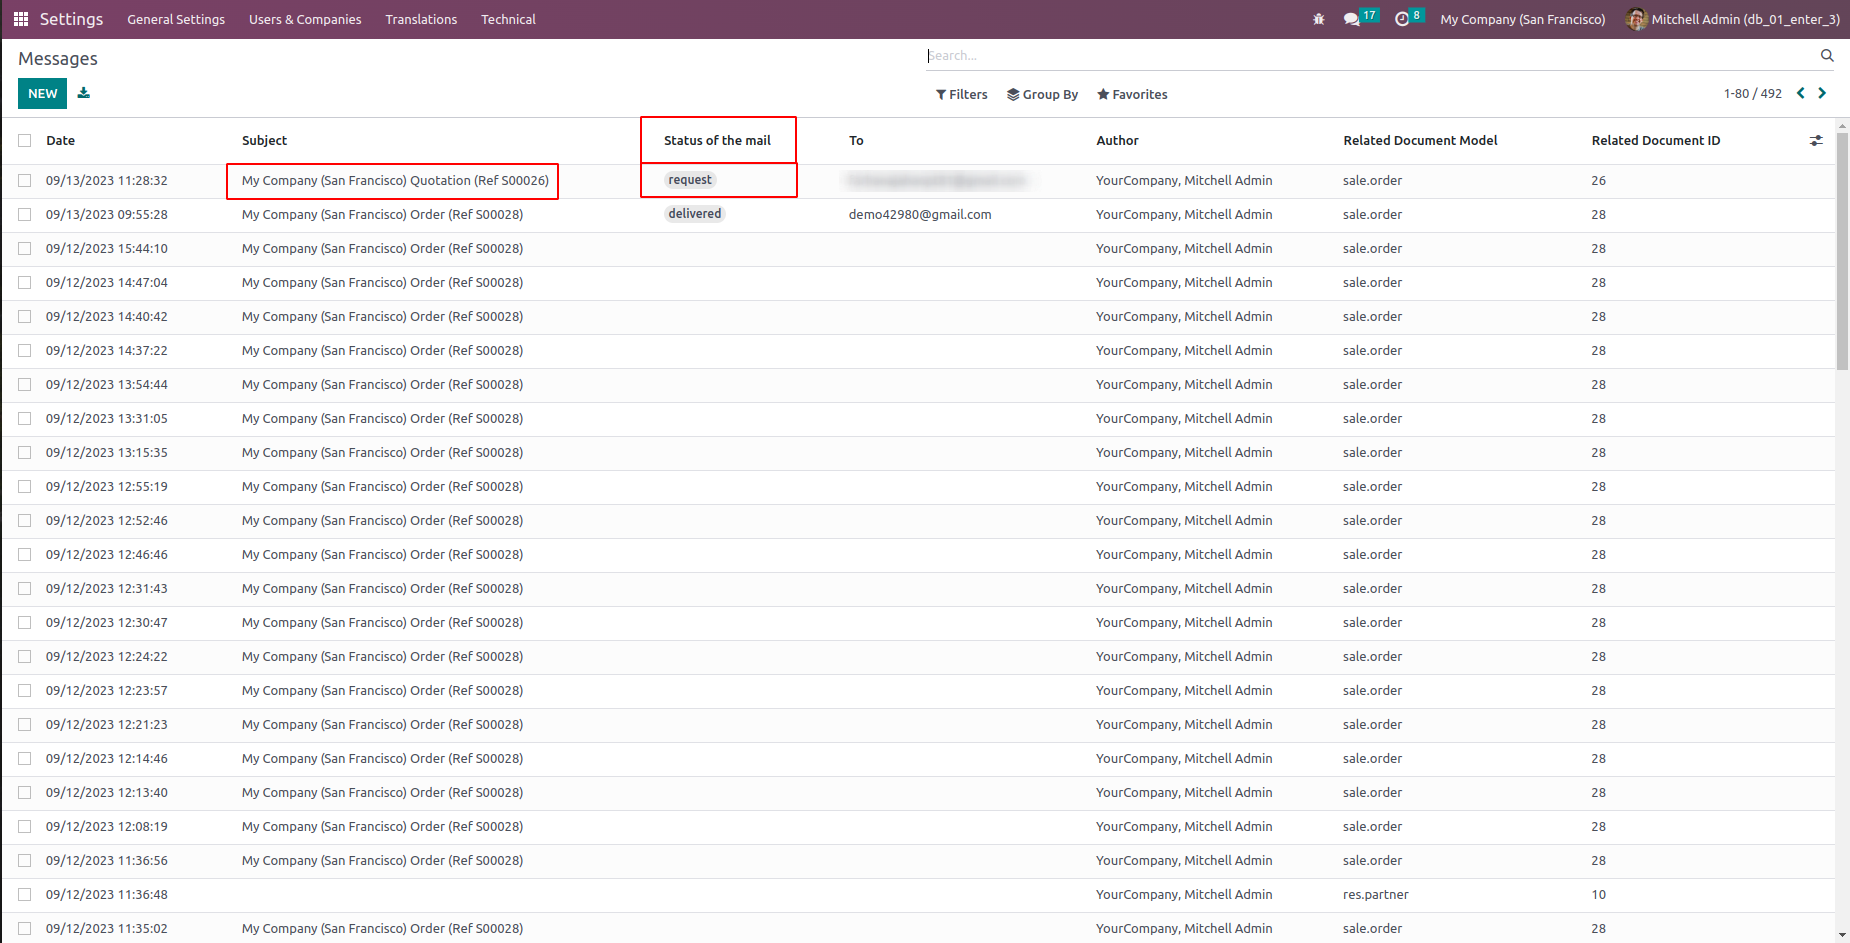The image size is (1850, 943).
Task: Open Mitchell Admin user menu
Action: [1733, 19]
